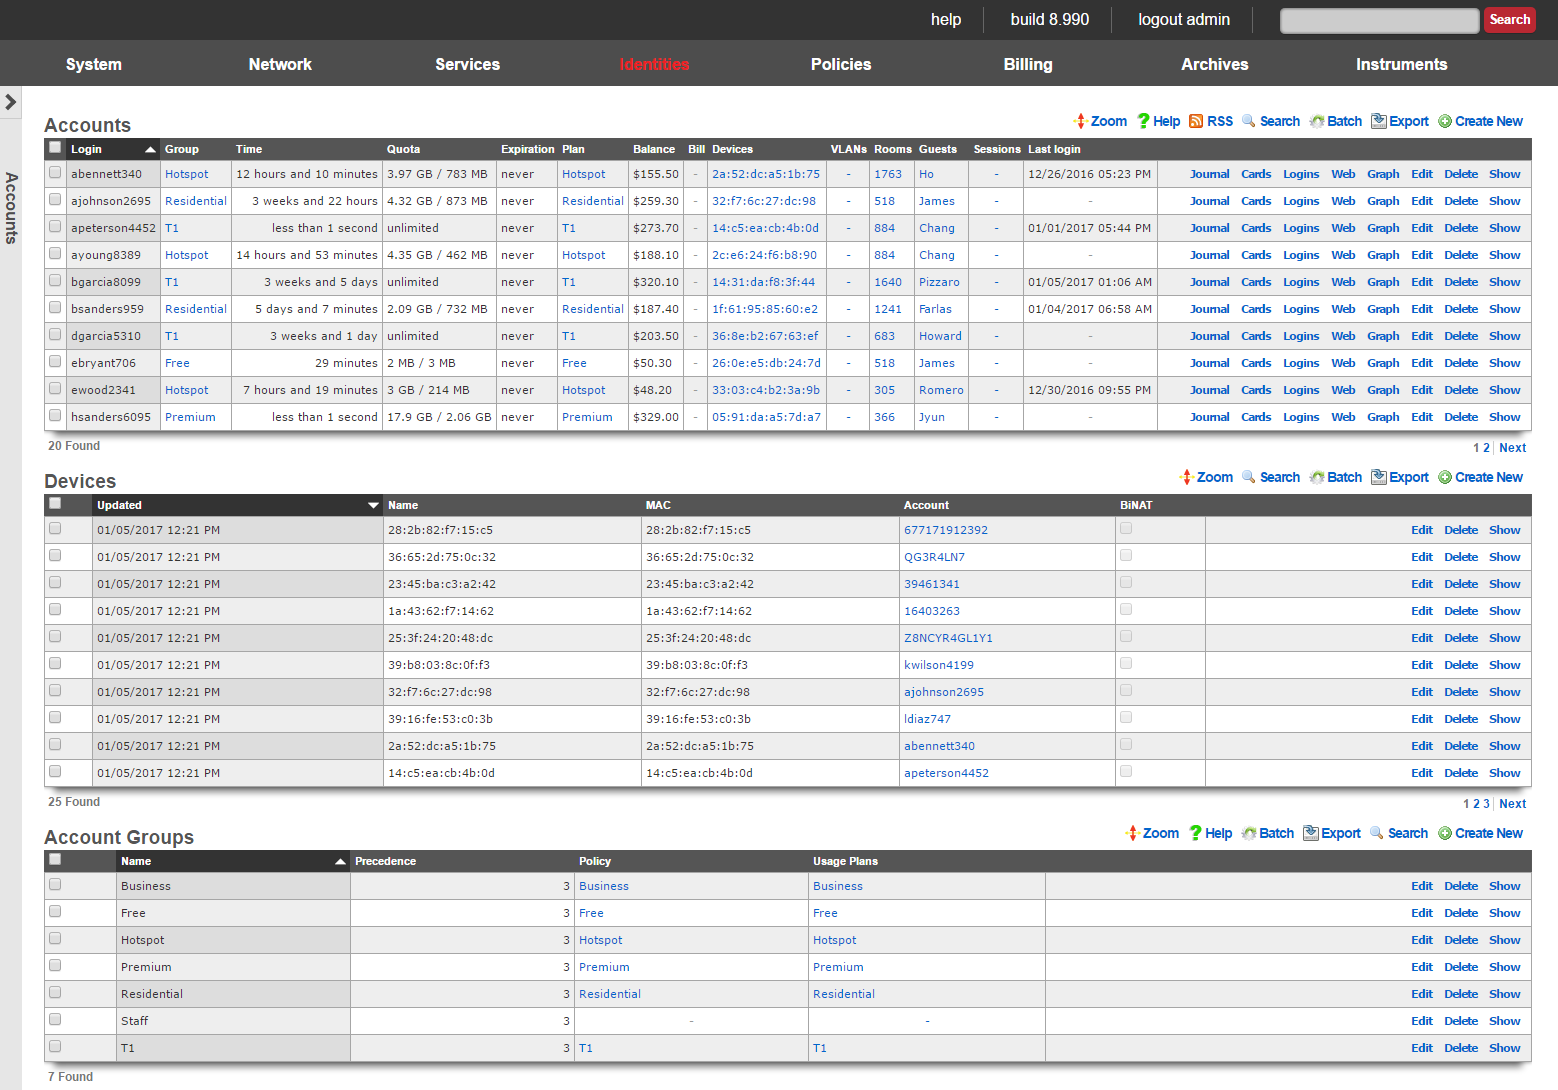Viewport: 1558px width, 1090px height.
Task: Open Graph for user bgarcia8099
Action: (1382, 282)
